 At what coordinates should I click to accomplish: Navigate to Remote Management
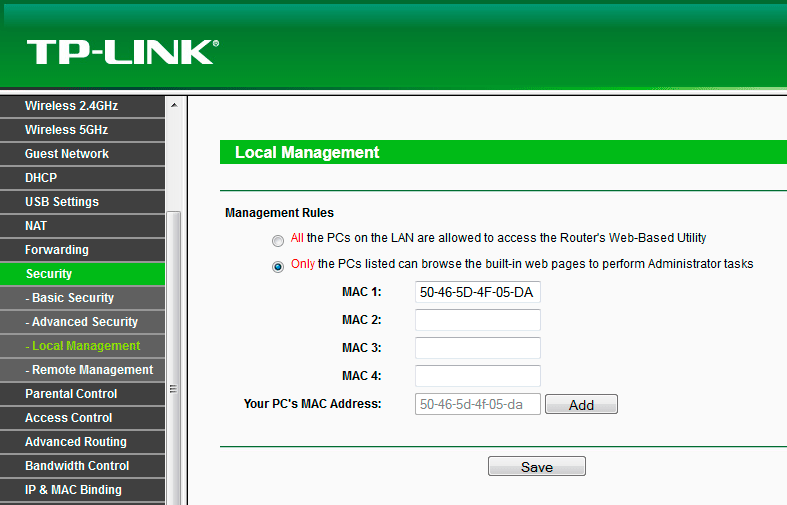coord(89,370)
